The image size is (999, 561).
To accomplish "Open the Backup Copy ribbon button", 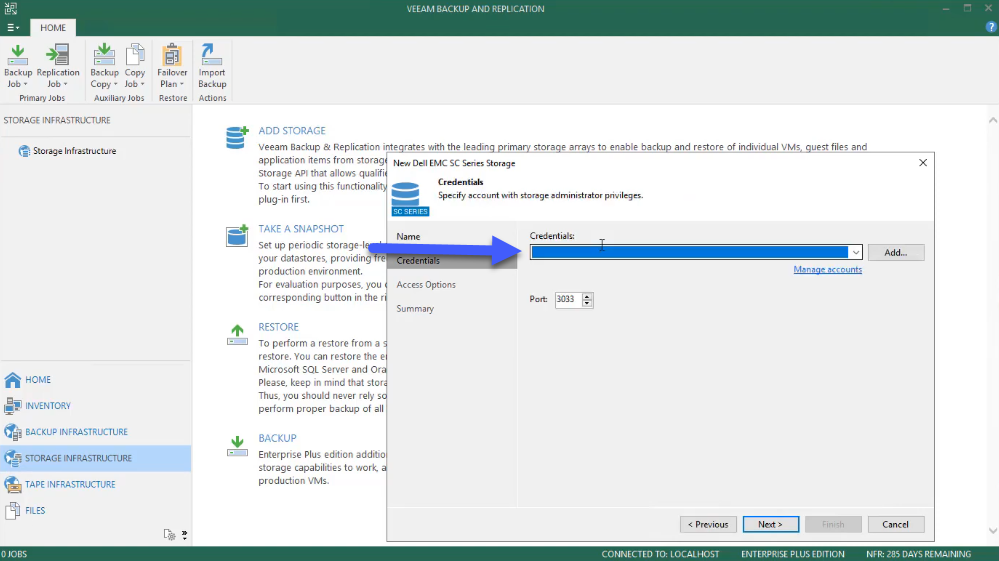I will [x=104, y=66].
